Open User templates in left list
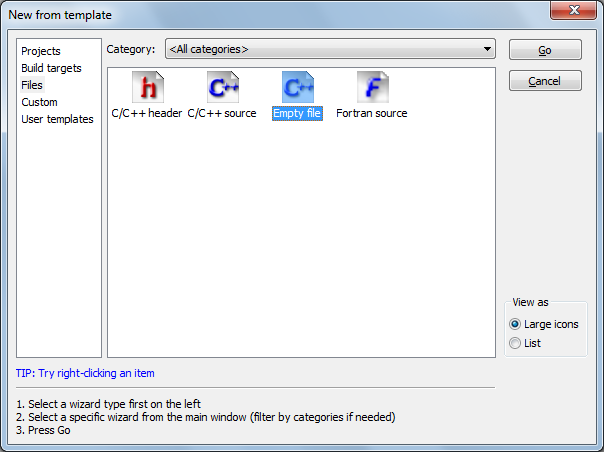Viewport: 604px width, 452px height. coord(57,119)
